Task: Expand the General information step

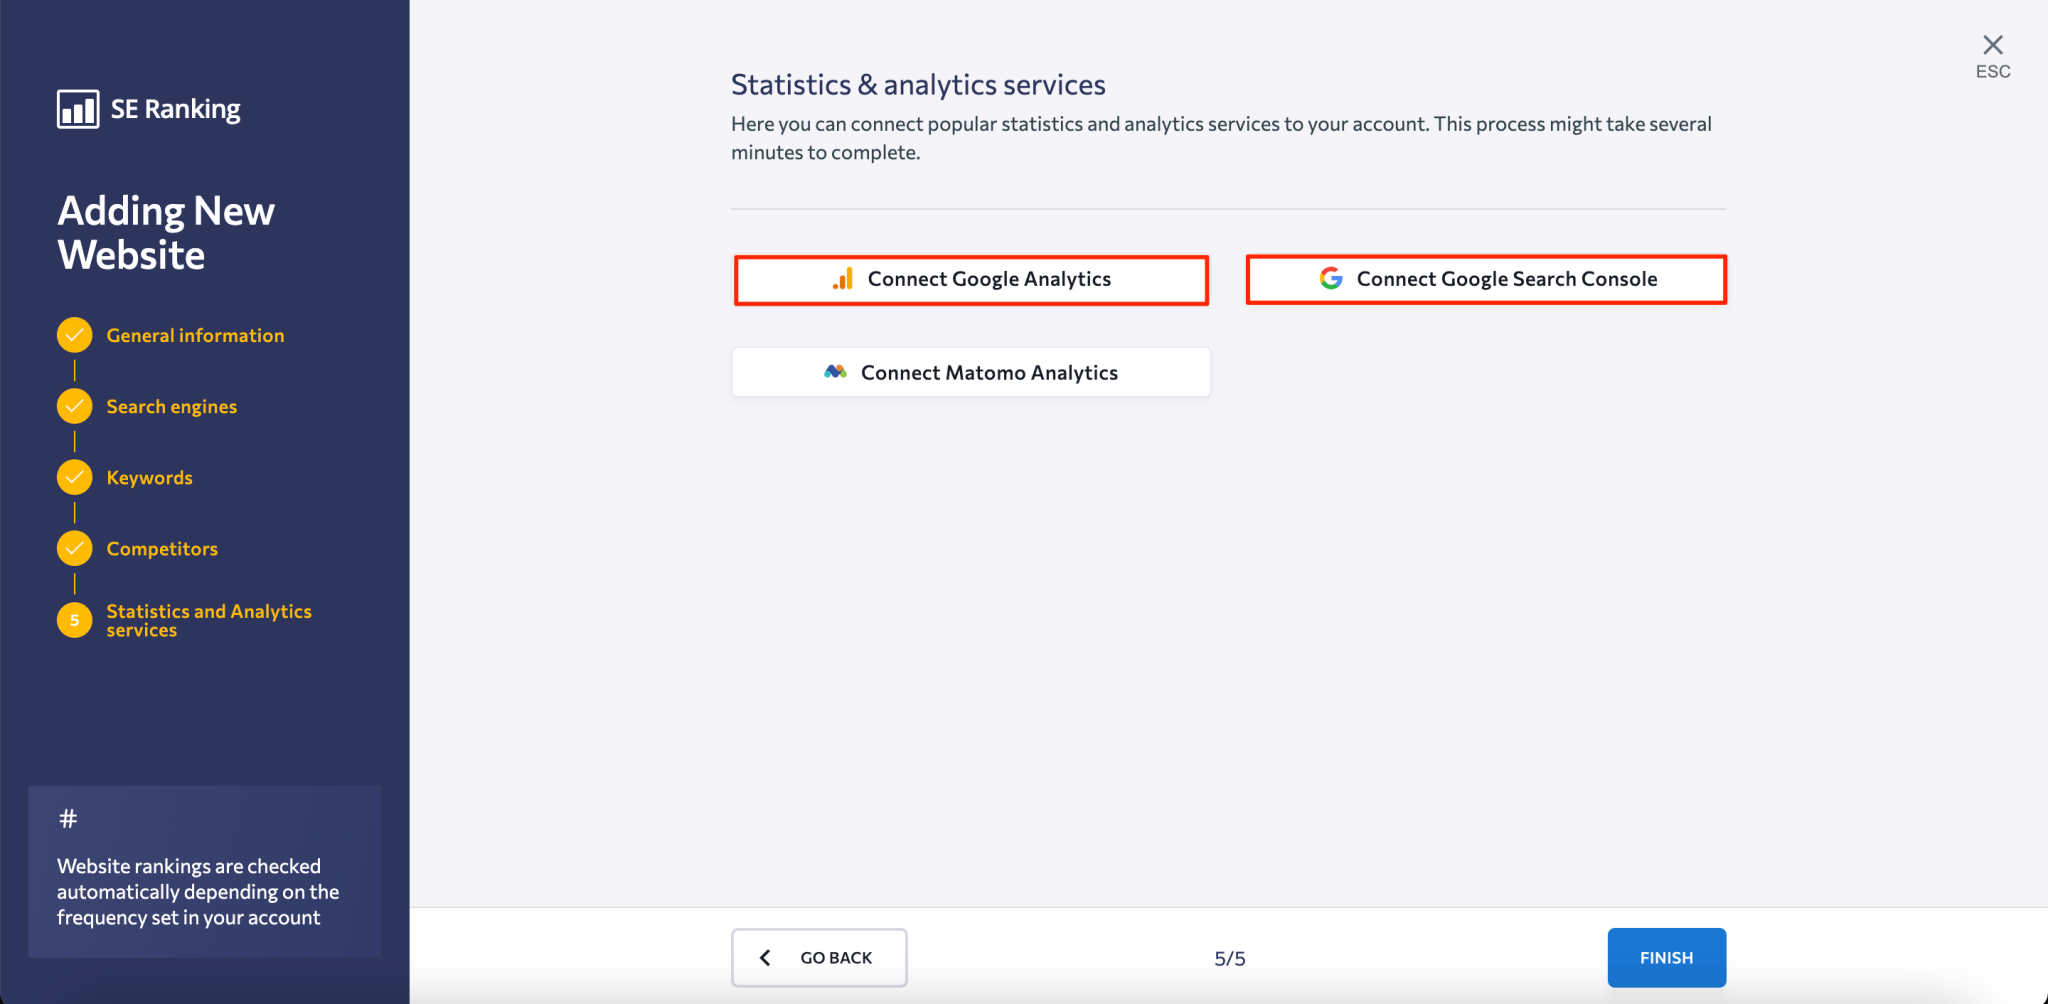Action: (195, 335)
